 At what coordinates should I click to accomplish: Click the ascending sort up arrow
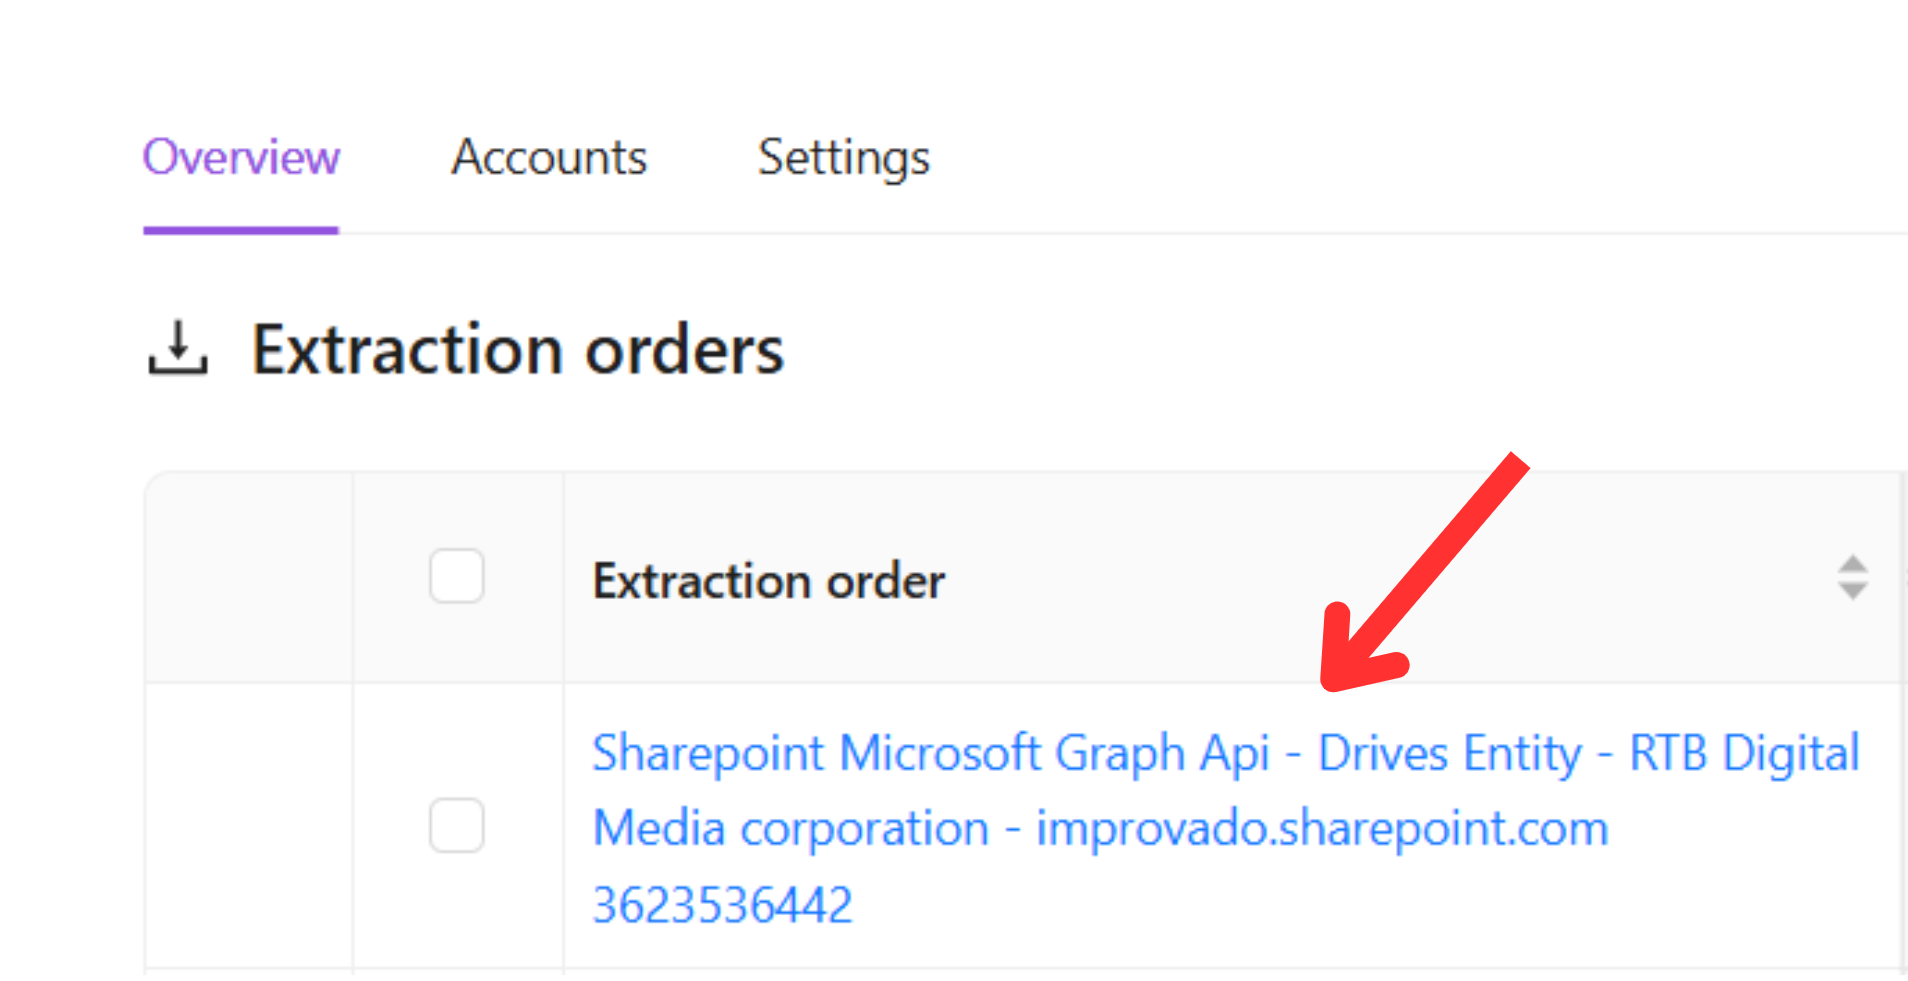pyautogui.click(x=1852, y=564)
